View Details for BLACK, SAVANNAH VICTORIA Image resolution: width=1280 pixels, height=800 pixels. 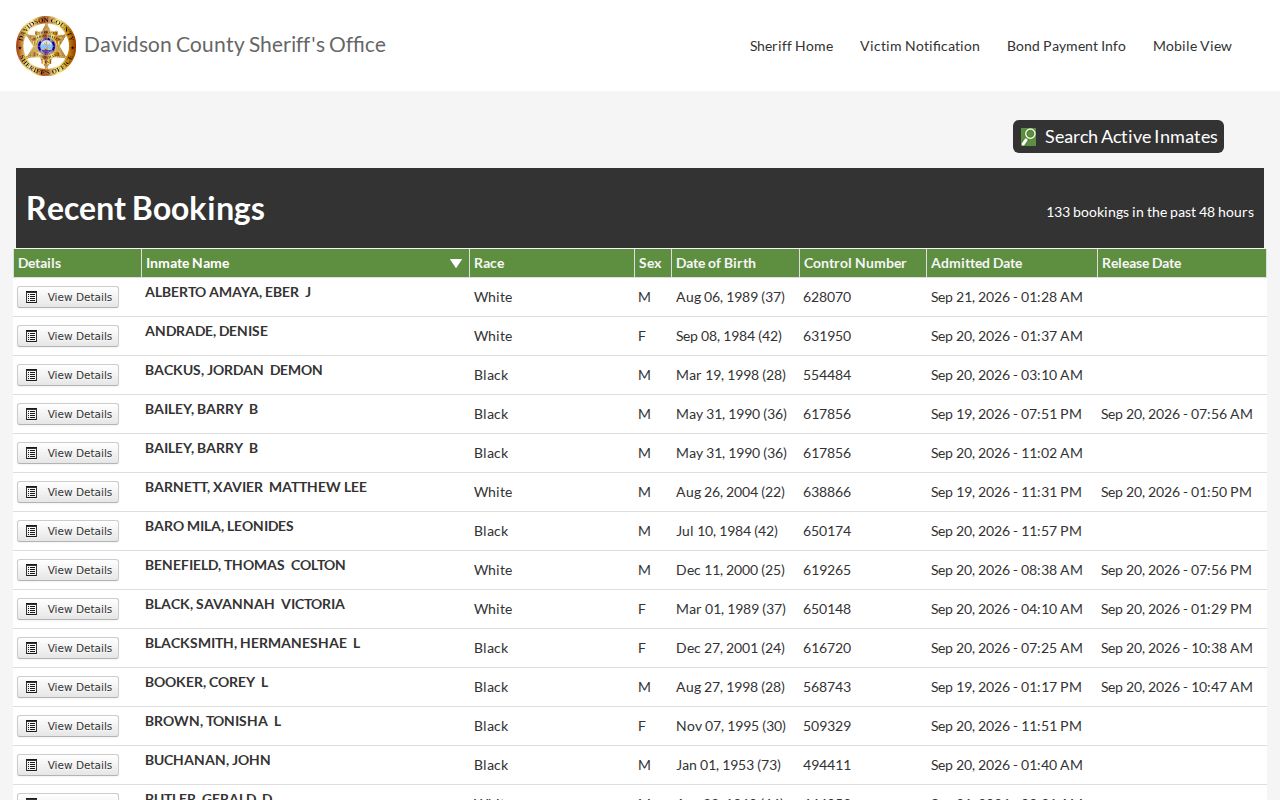coord(68,609)
